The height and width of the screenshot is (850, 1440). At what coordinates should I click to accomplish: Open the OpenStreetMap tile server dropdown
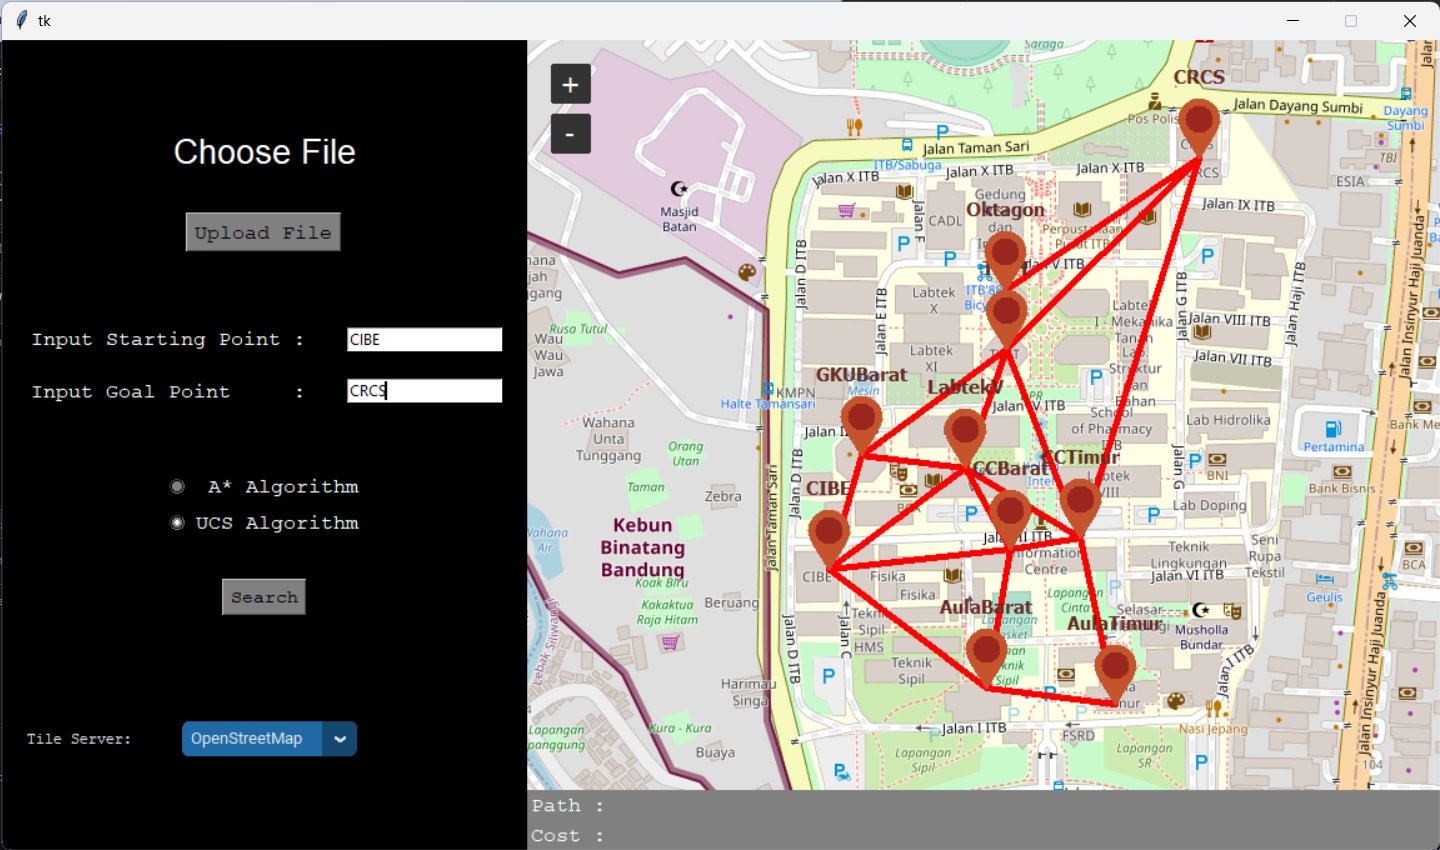click(251, 739)
